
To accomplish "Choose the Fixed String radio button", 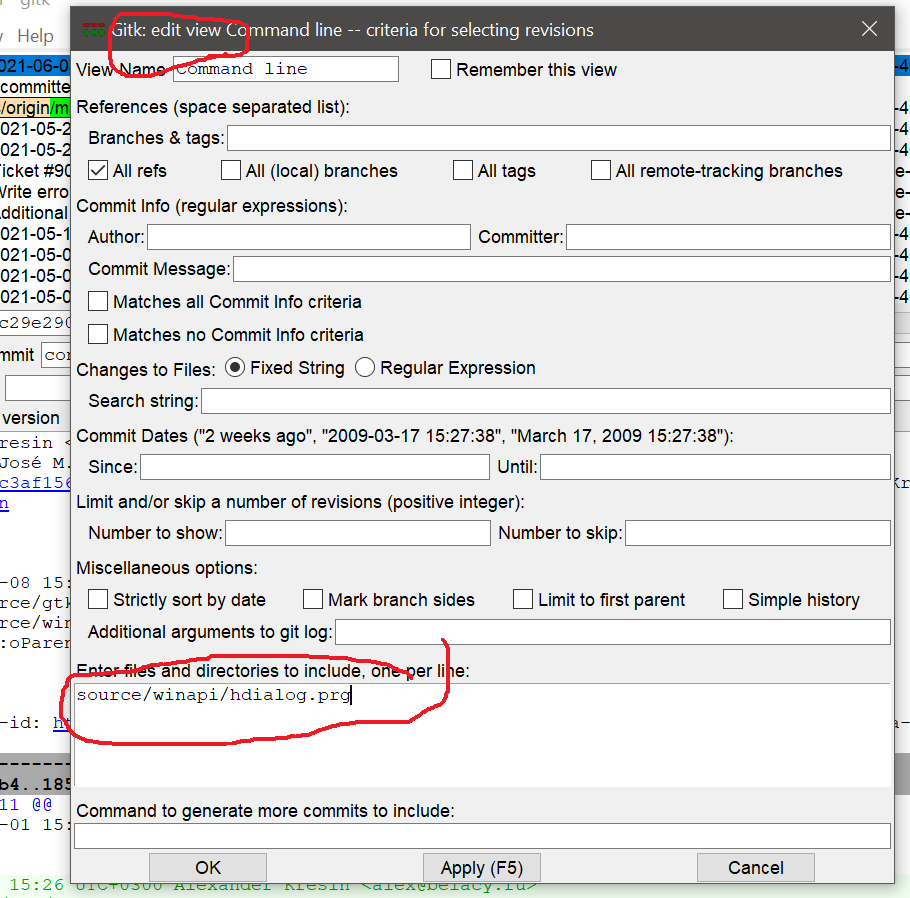I will [235, 368].
